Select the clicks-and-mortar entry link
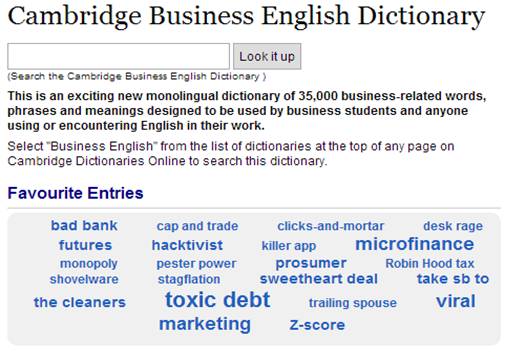Viewport: 509px width, 361px height. pyautogui.click(x=331, y=226)
